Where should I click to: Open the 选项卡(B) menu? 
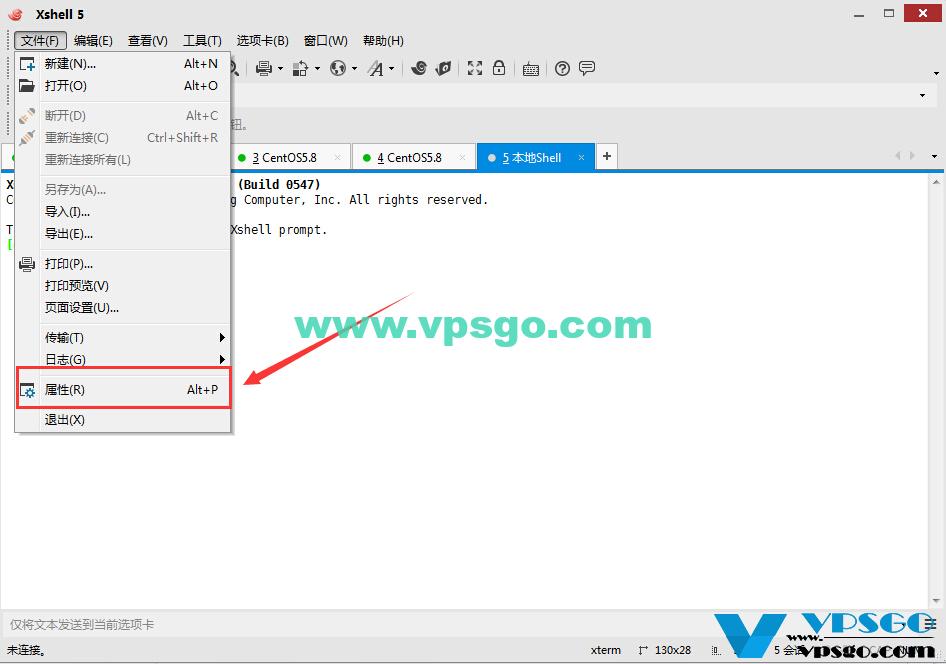point(262,40)
